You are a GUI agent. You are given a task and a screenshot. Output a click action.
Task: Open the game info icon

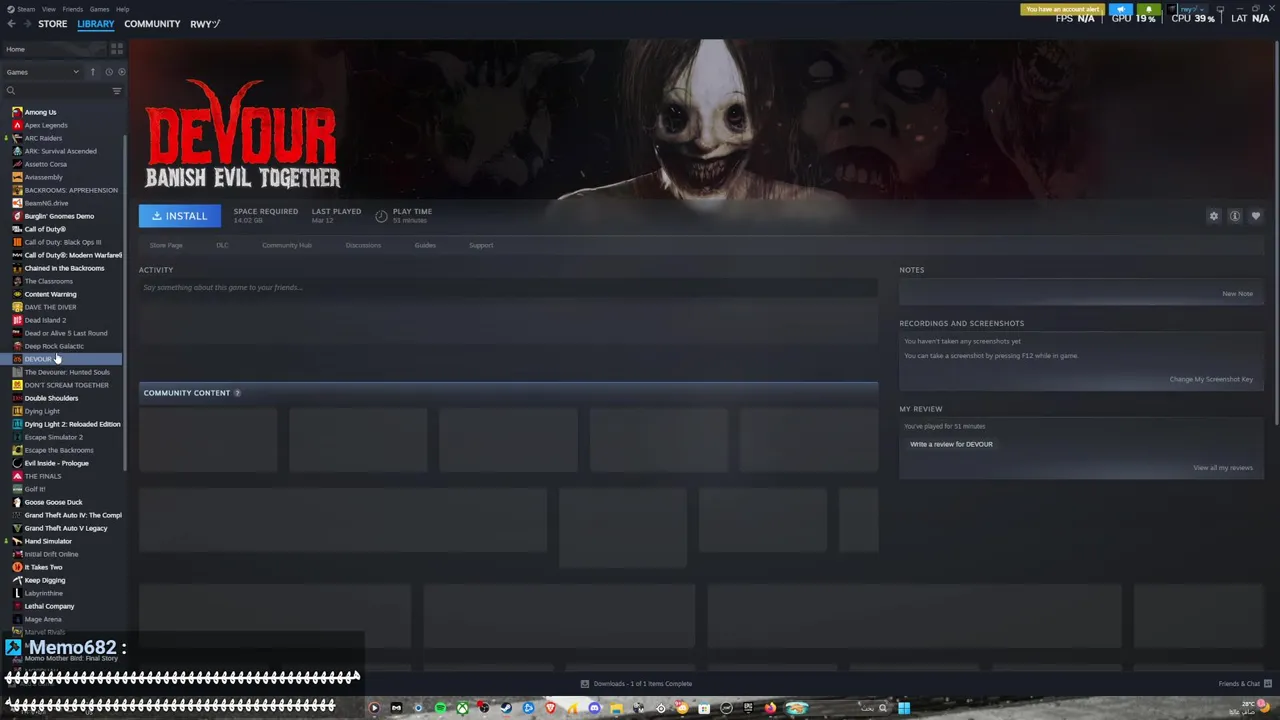pyautogui.click(x=1235, y=216)
